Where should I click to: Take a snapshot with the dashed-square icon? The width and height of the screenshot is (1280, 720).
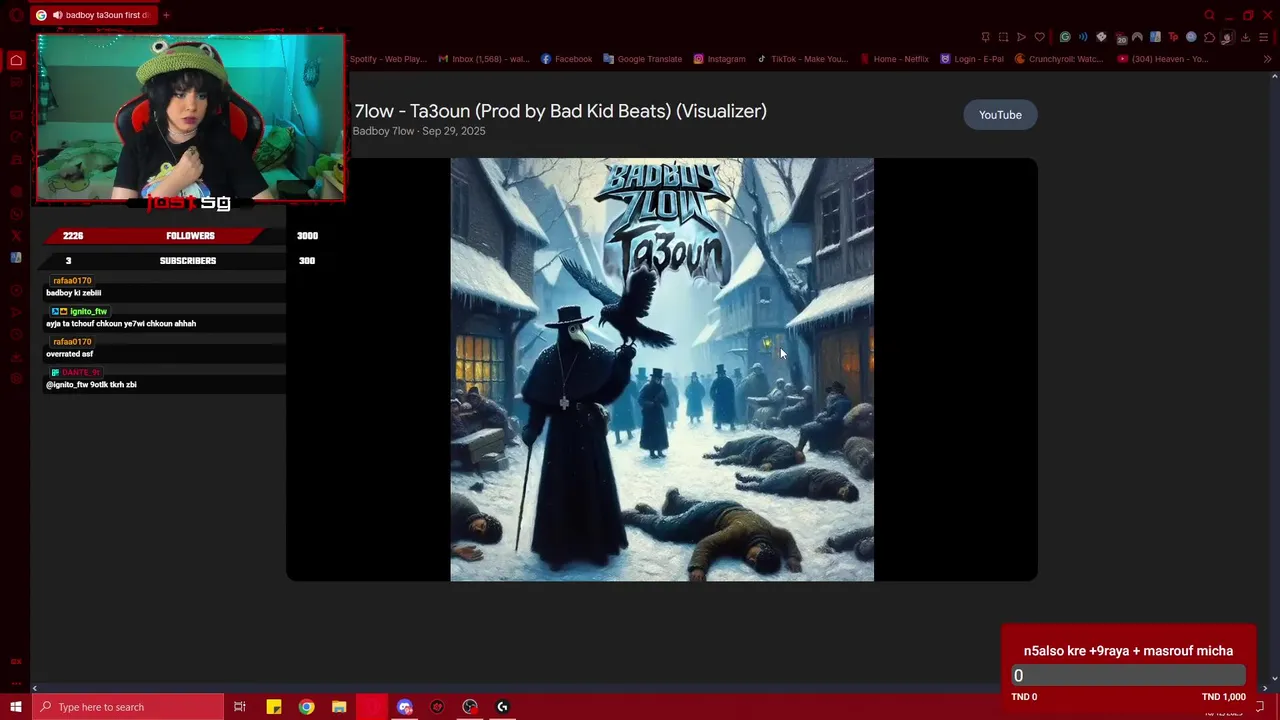click(x=1003, y=37)
